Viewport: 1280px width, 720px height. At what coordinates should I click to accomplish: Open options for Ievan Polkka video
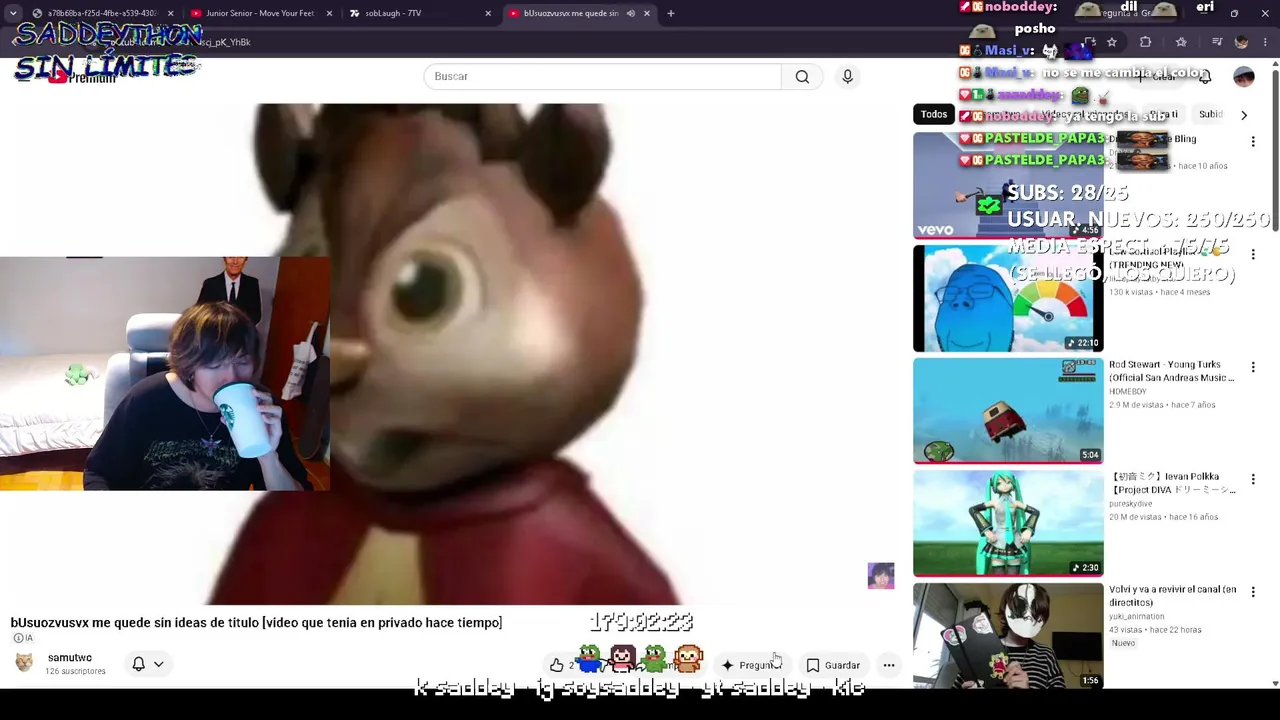click(x=1253, y=480)
